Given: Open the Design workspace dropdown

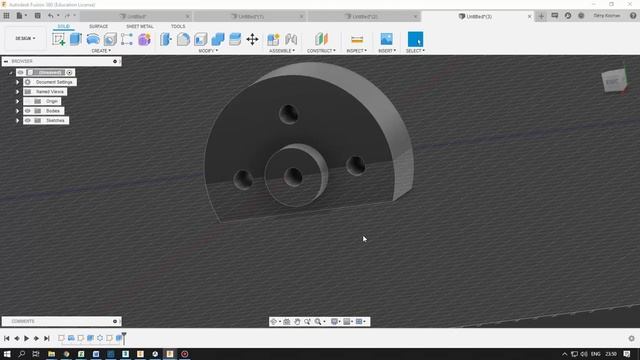Looking at the screenshot, I should (x=25, y=38).
